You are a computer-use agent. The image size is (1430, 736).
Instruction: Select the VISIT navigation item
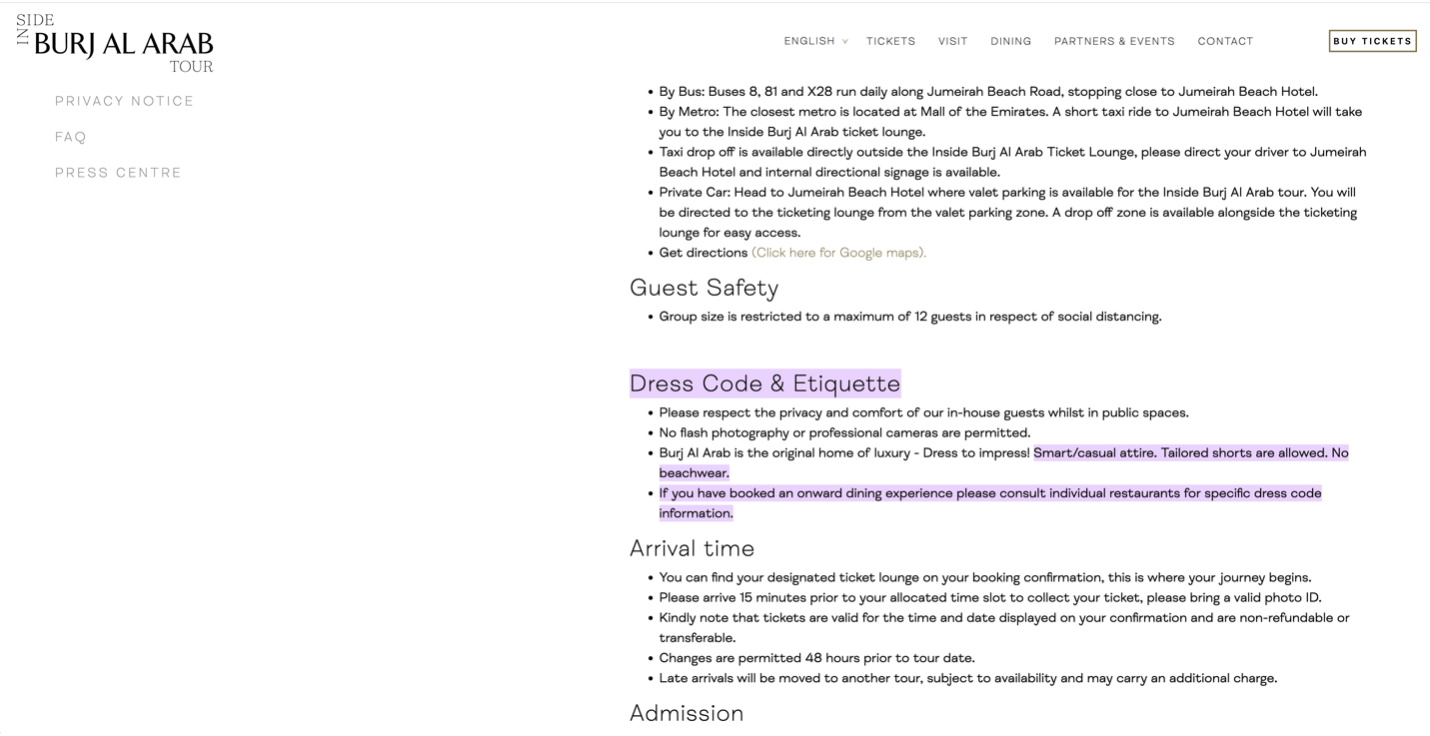point(952,41)
